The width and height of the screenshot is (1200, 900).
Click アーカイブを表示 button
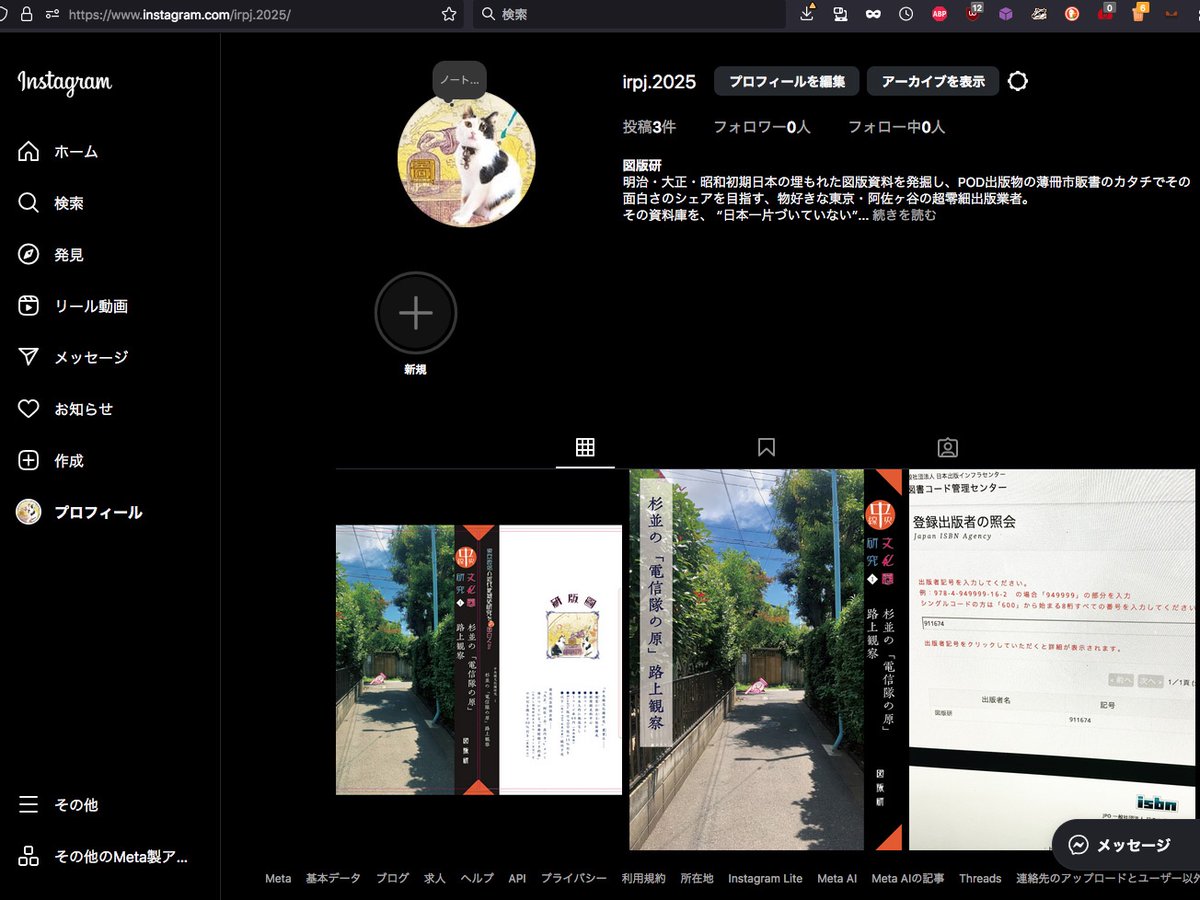point(933,82)
